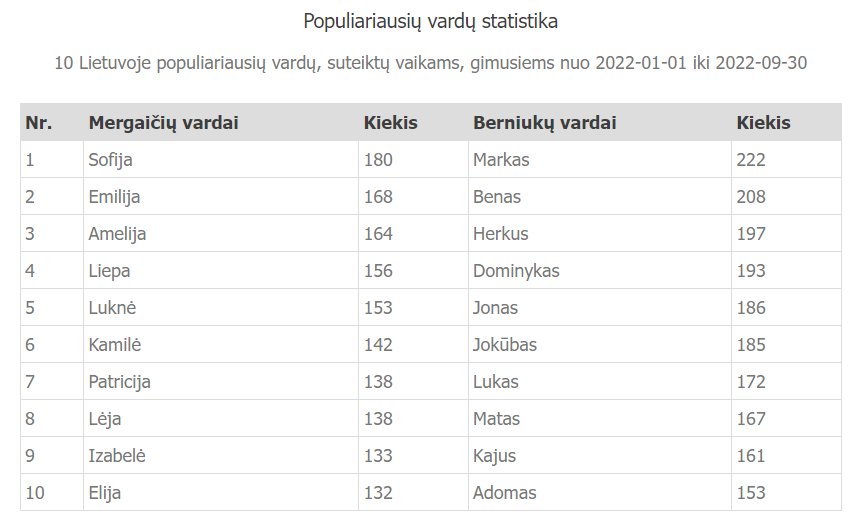Select the name Kajus
Screen dimensions: 859x526
pos(494,456)
